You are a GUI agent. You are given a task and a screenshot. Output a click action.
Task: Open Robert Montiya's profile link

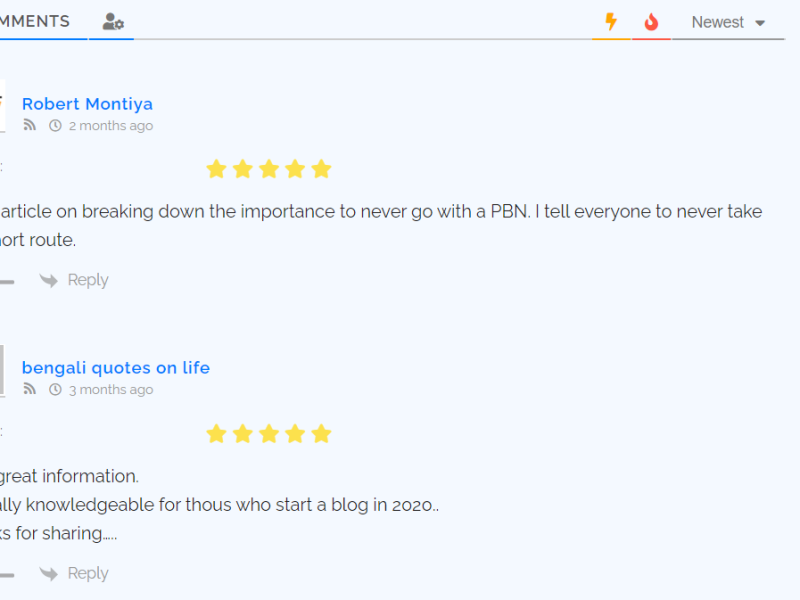point(87,104)
